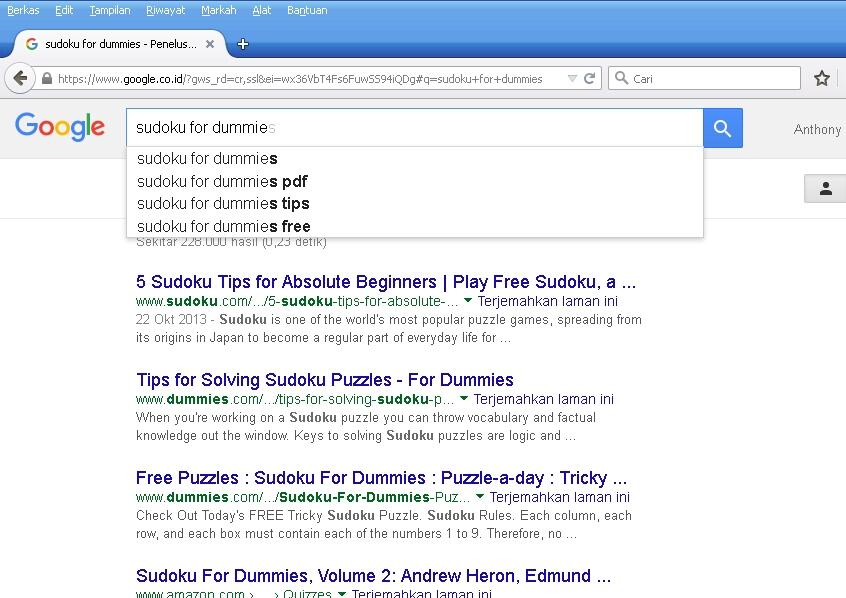Open 'Tips for Solving Sudoku Puzzles' result
The width and height of the screenshot is (846, 598).
(325, 380)
